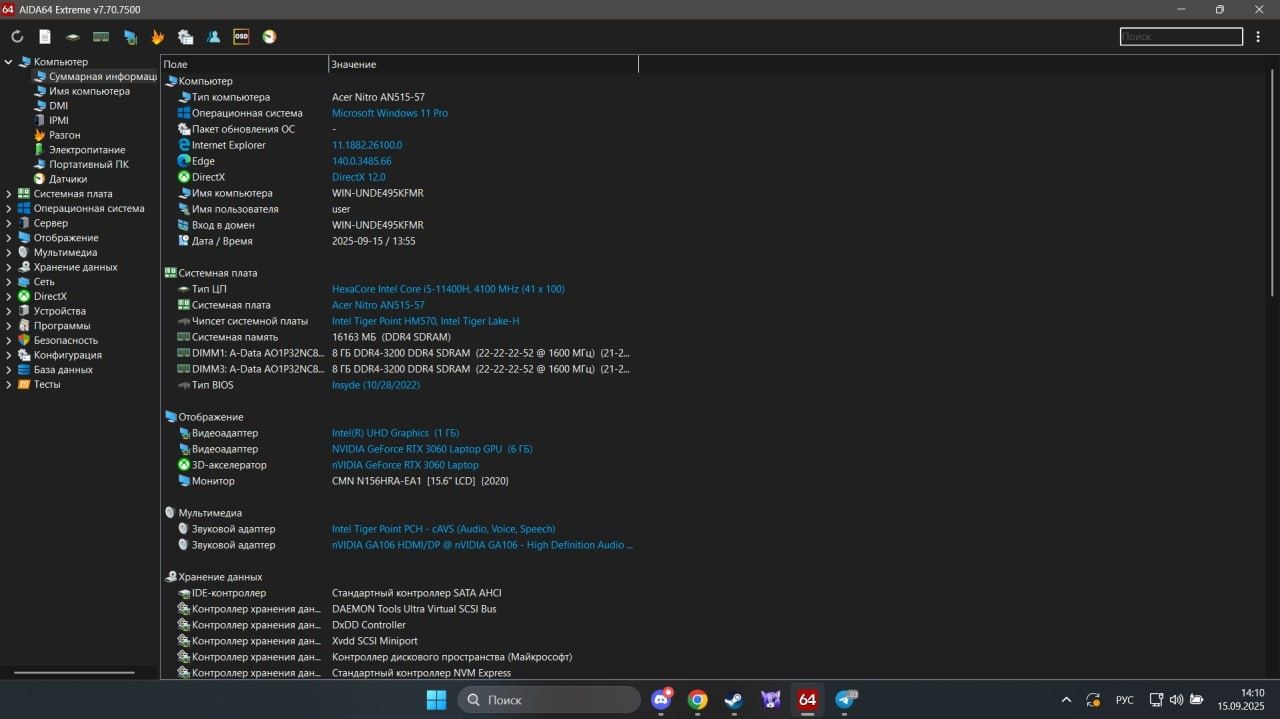Screen dimensions: 1280x719
Task: Open the DirectX 12.0 link
Action: (358, 177)
